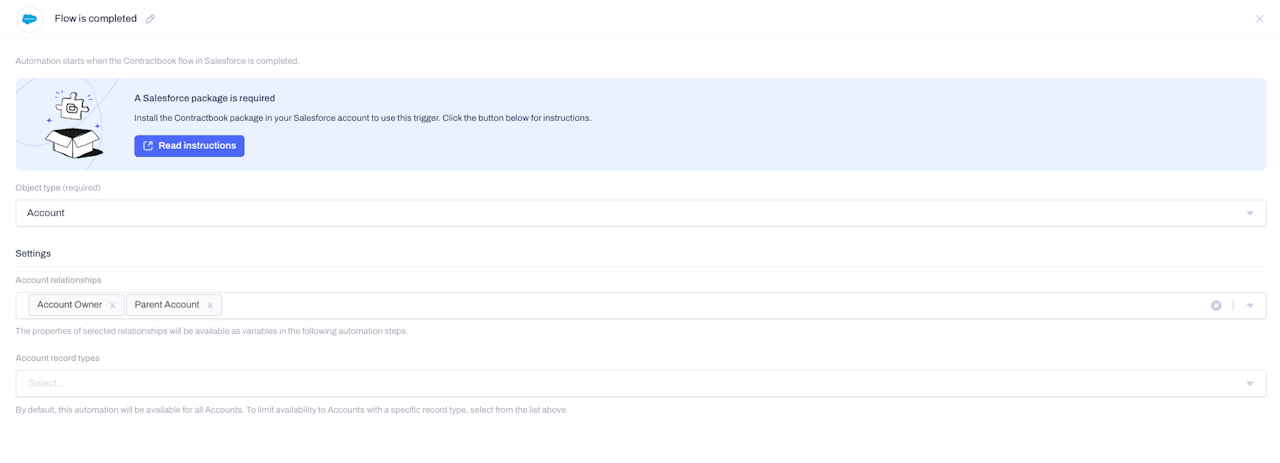Expand the Account record types arrow
The height and width of the screenshot is (463, 1280).
(1250, 384)
